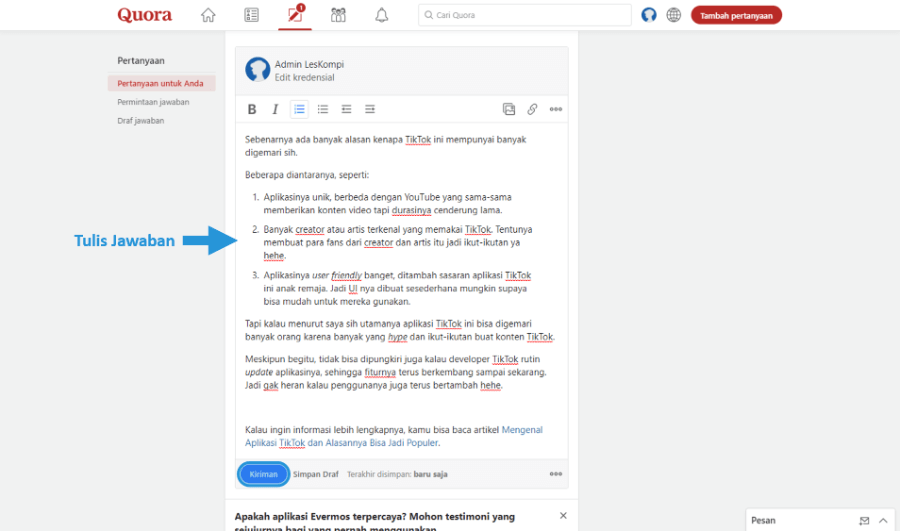The height and width of the screenshot is (531, 900).
Task: Open the Notifications bell icon
Action: point(382,15)
